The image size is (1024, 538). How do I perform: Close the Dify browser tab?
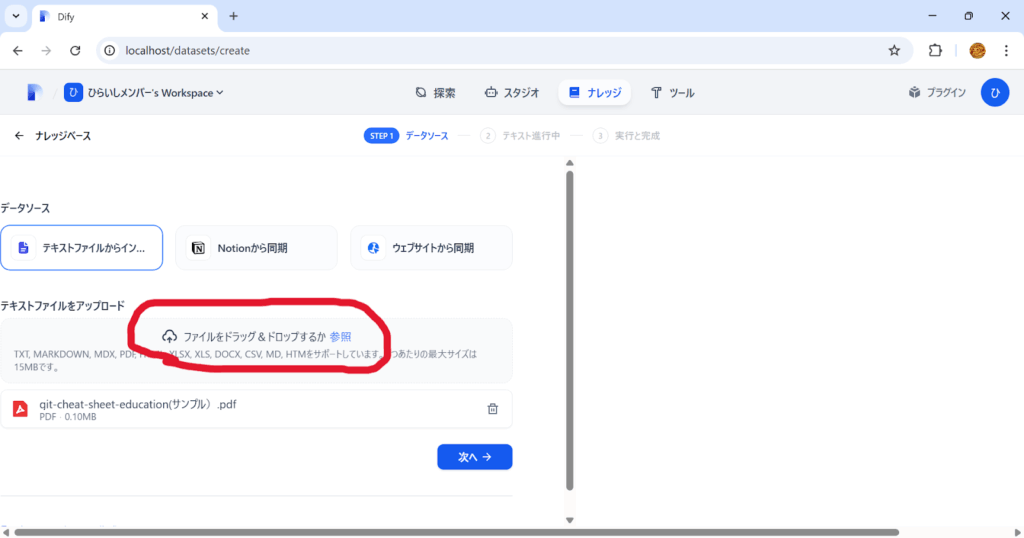pyautogui.click(x=204, y=16)
